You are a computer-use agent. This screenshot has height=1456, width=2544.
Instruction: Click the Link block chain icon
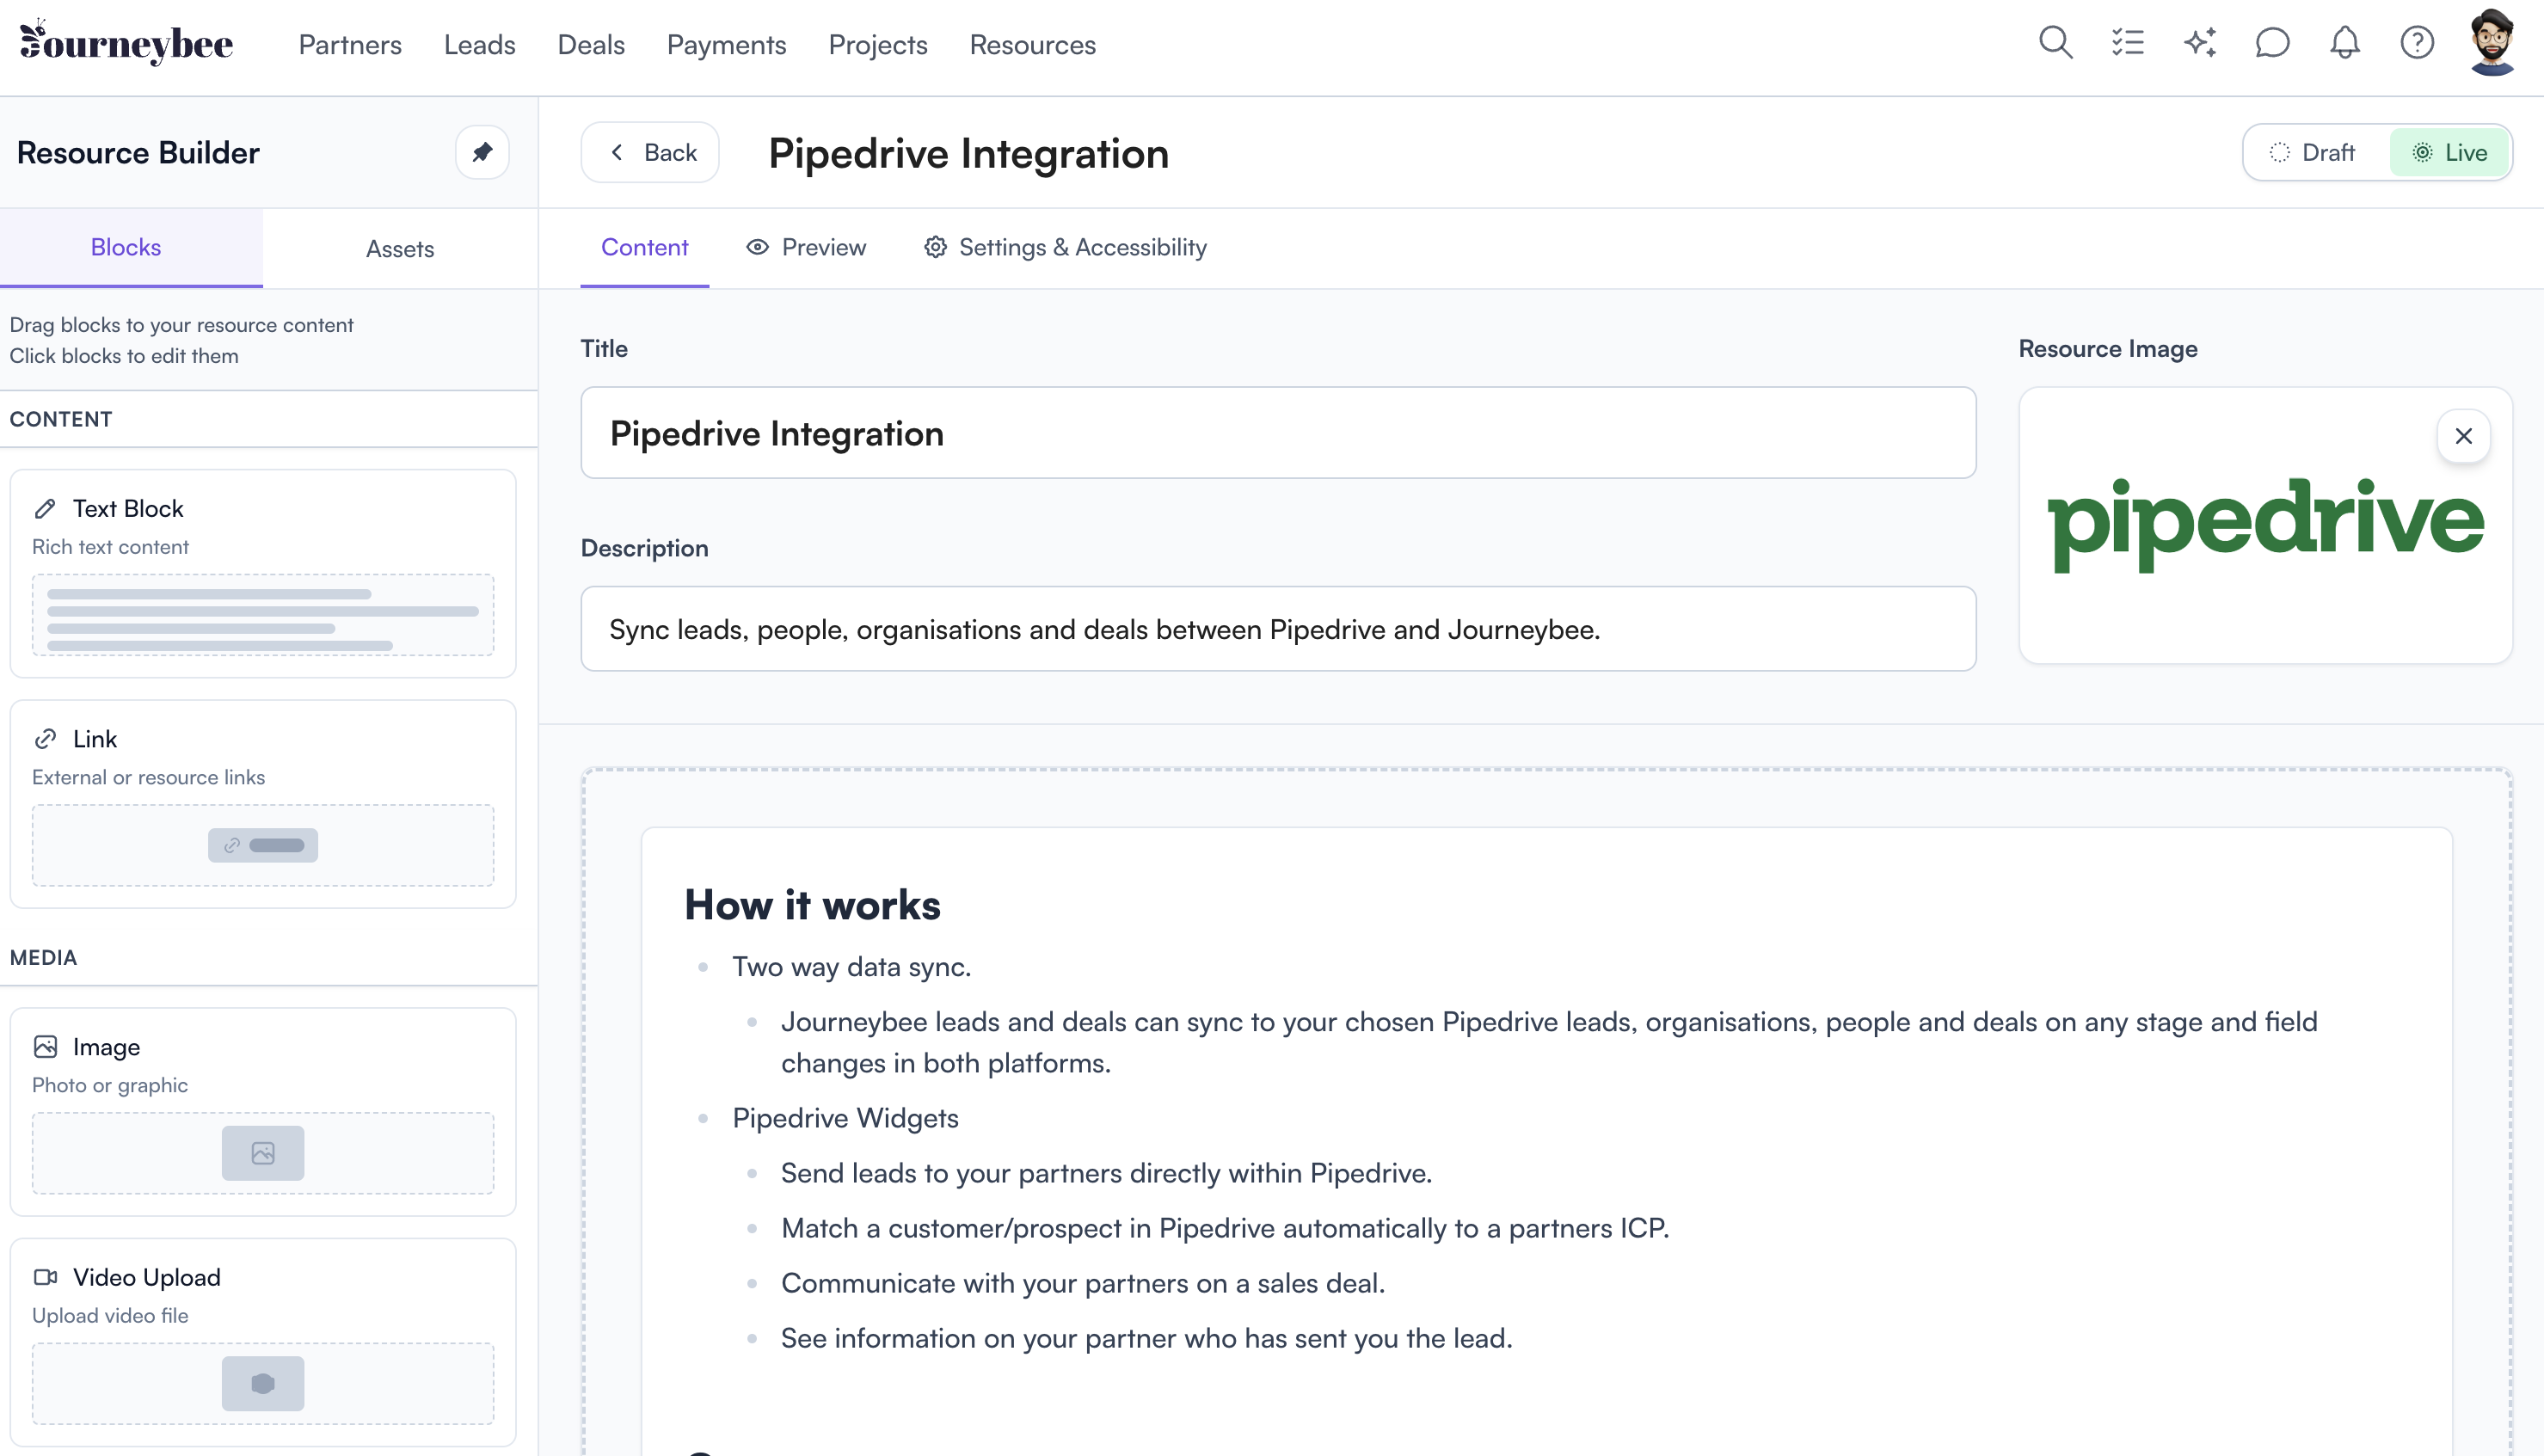[x=45, y=738]
